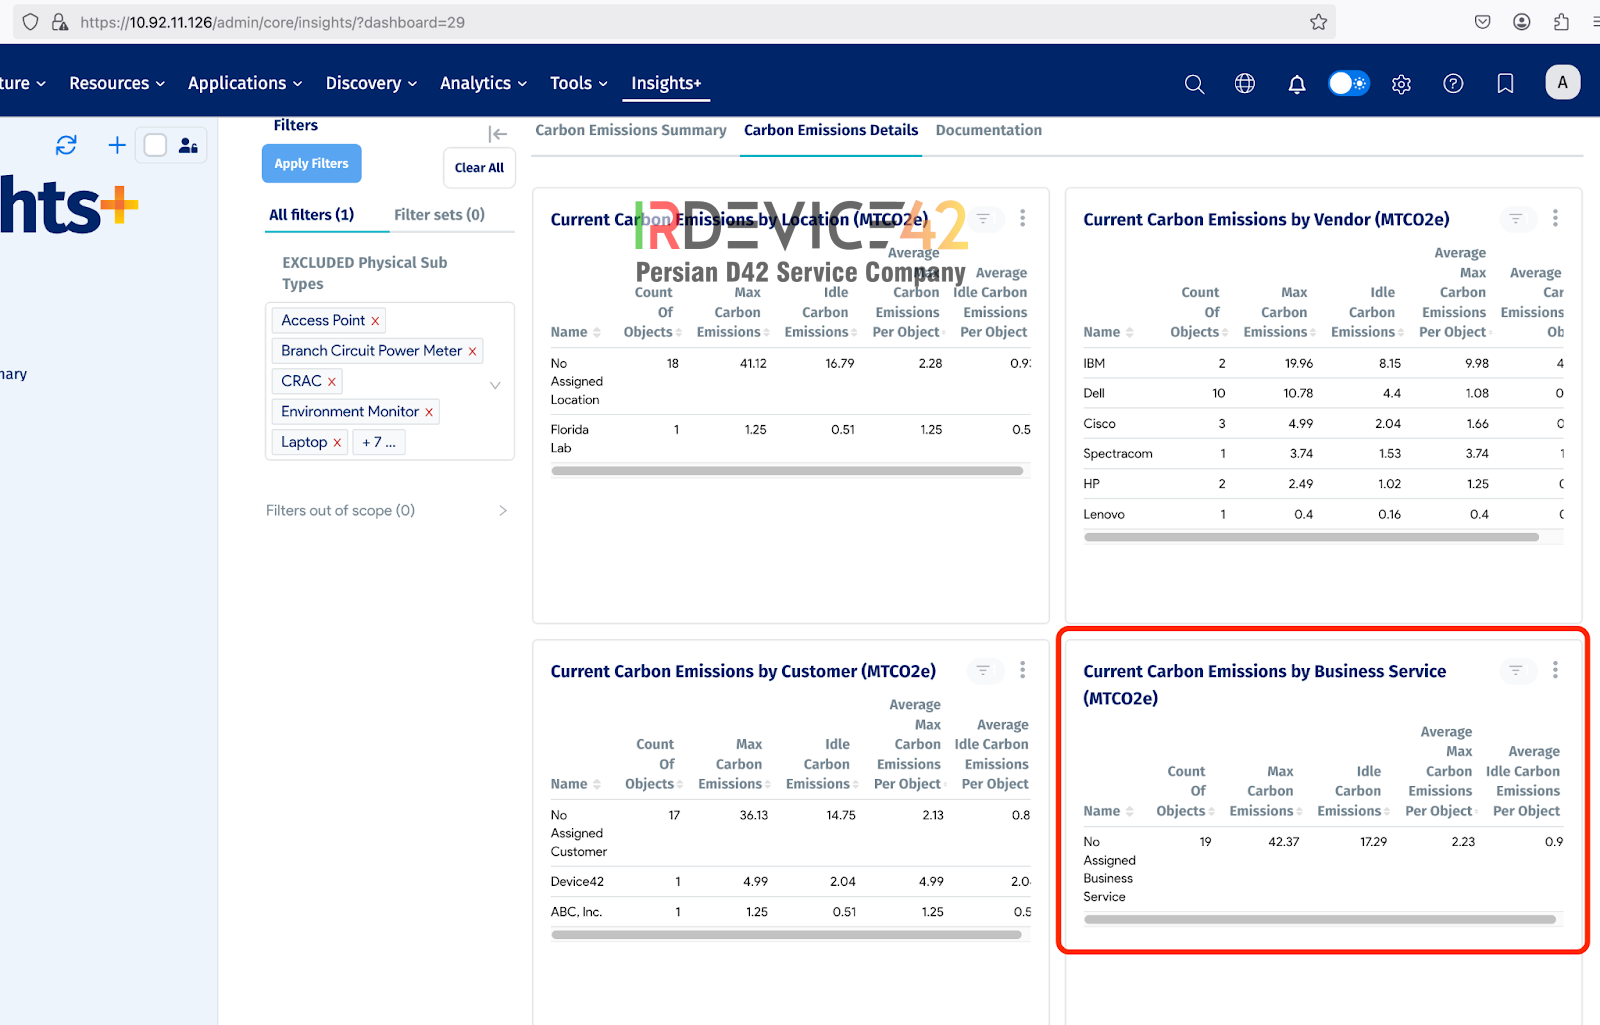
Task: Expand the excluded sub types dropdown arrow
Action: point(495,385)
